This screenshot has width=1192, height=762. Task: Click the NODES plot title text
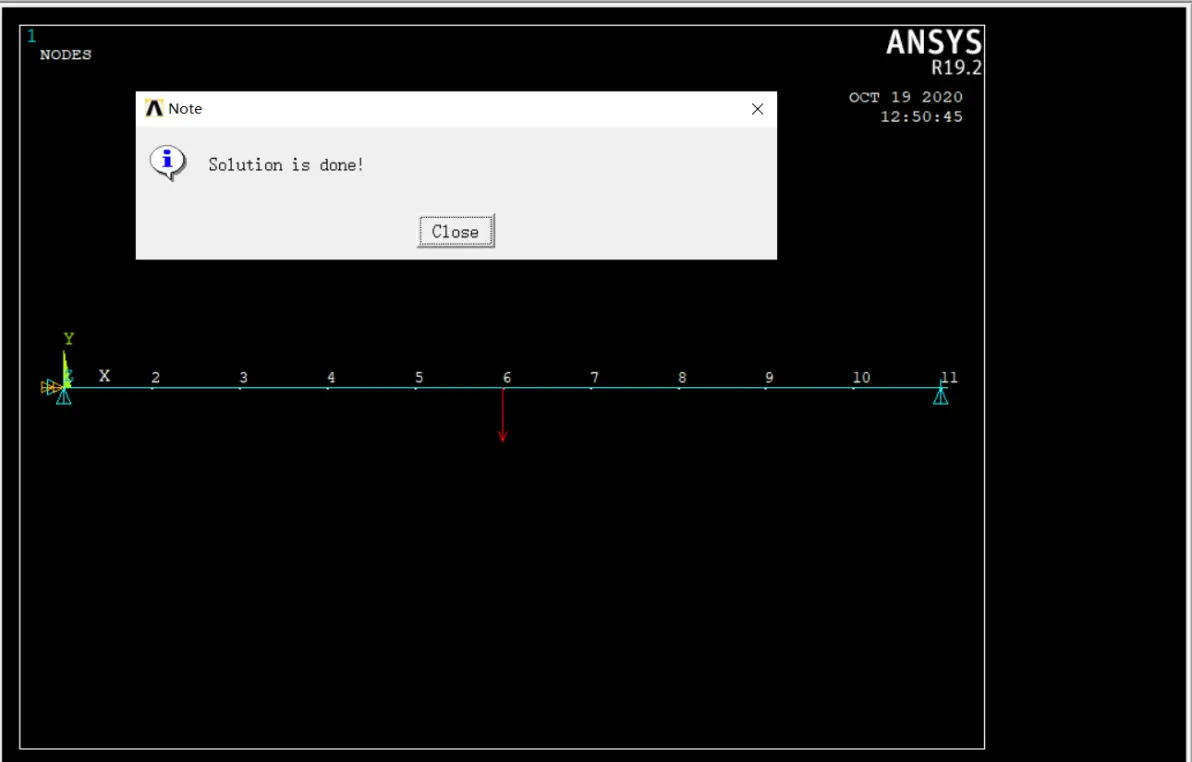tap(65, 55)
